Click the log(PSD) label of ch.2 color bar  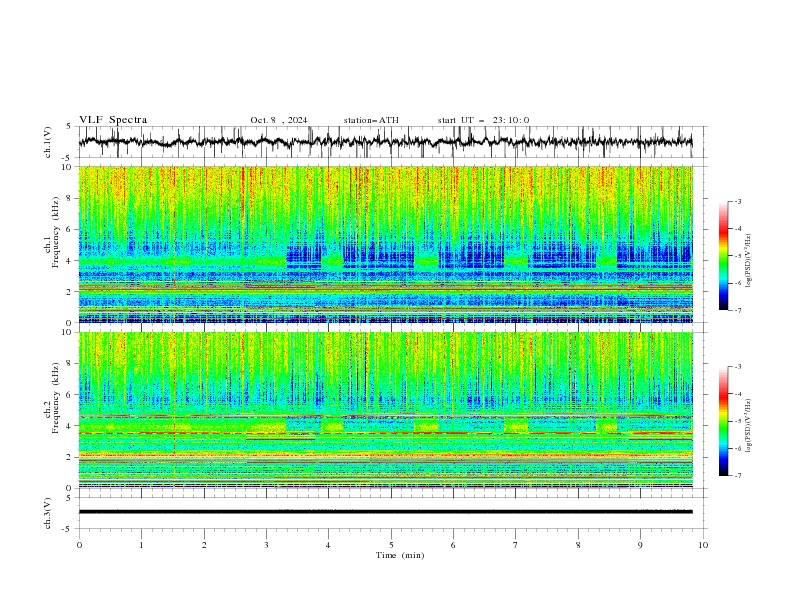(749, 426)
